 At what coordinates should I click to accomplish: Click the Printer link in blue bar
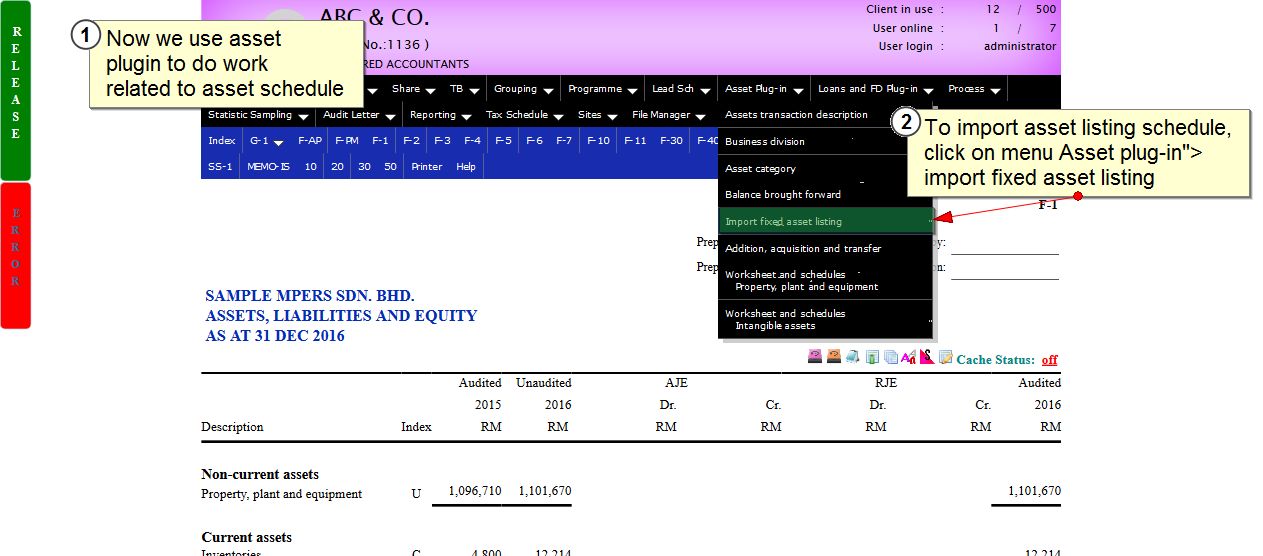427,167
